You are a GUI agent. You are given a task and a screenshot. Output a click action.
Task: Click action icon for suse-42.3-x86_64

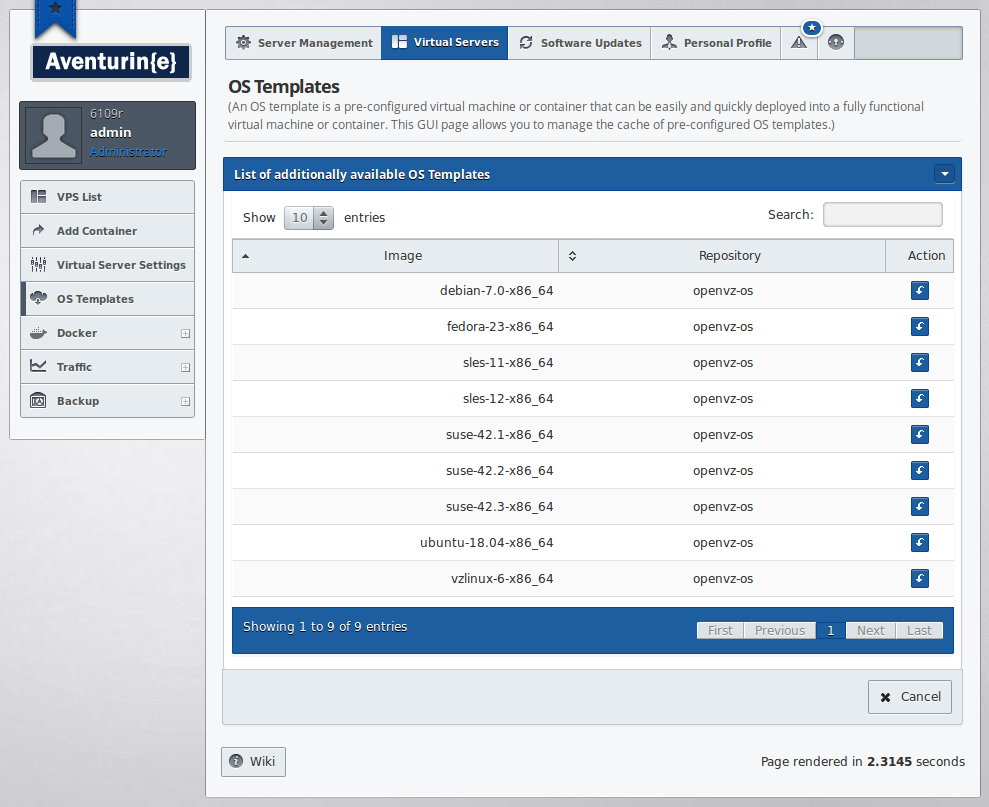920,507
